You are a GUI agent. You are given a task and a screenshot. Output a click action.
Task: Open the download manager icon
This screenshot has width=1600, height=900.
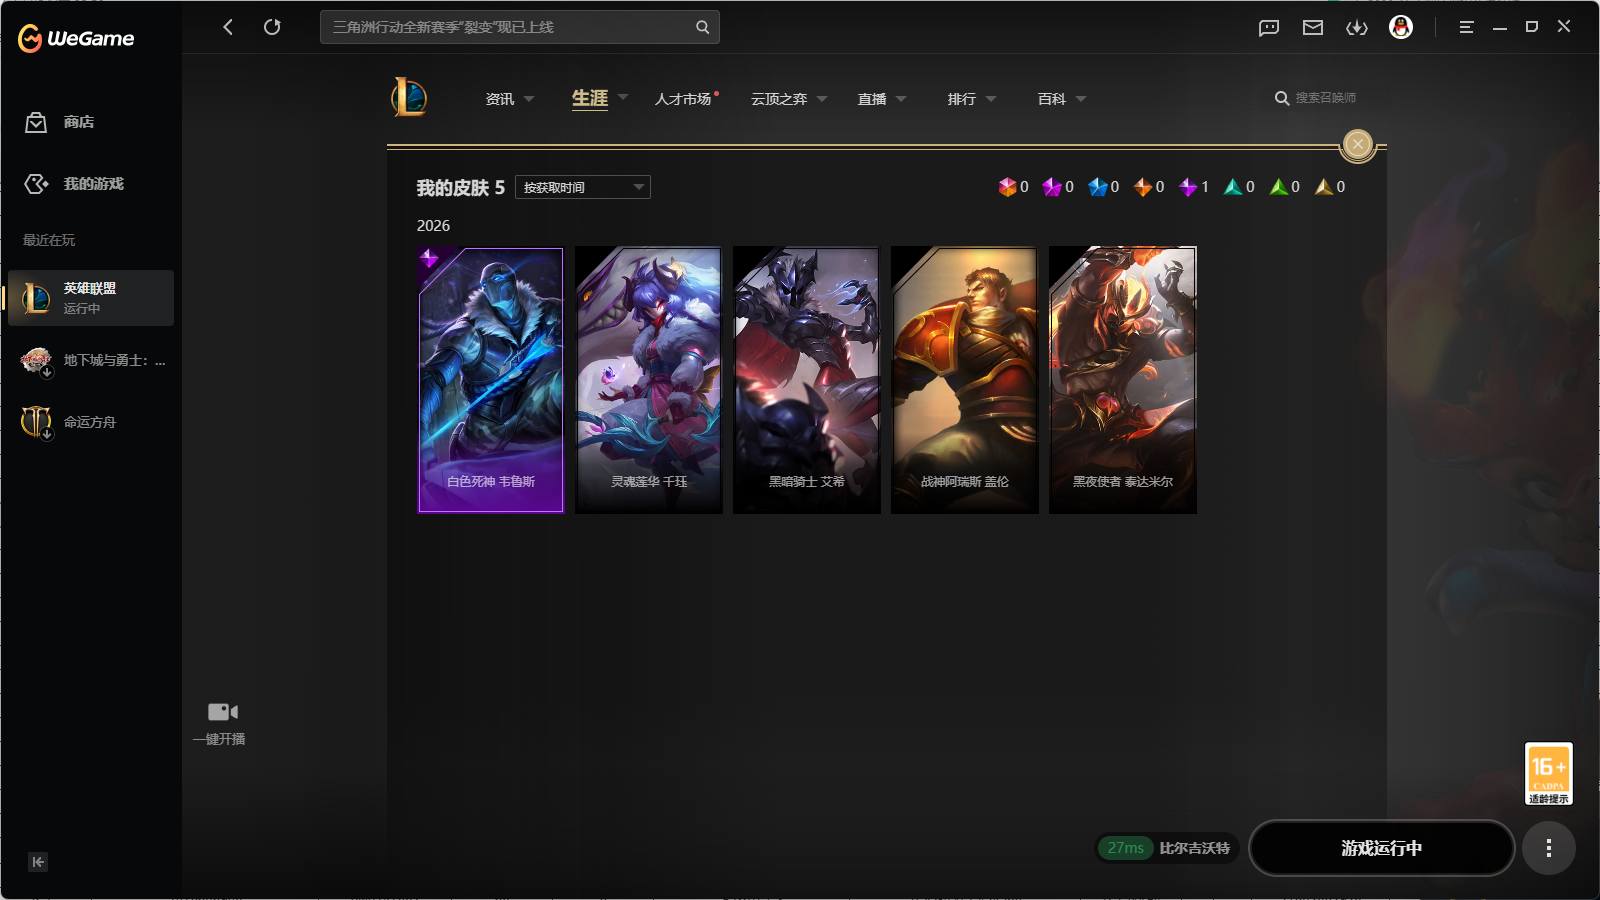(1357, 28)
